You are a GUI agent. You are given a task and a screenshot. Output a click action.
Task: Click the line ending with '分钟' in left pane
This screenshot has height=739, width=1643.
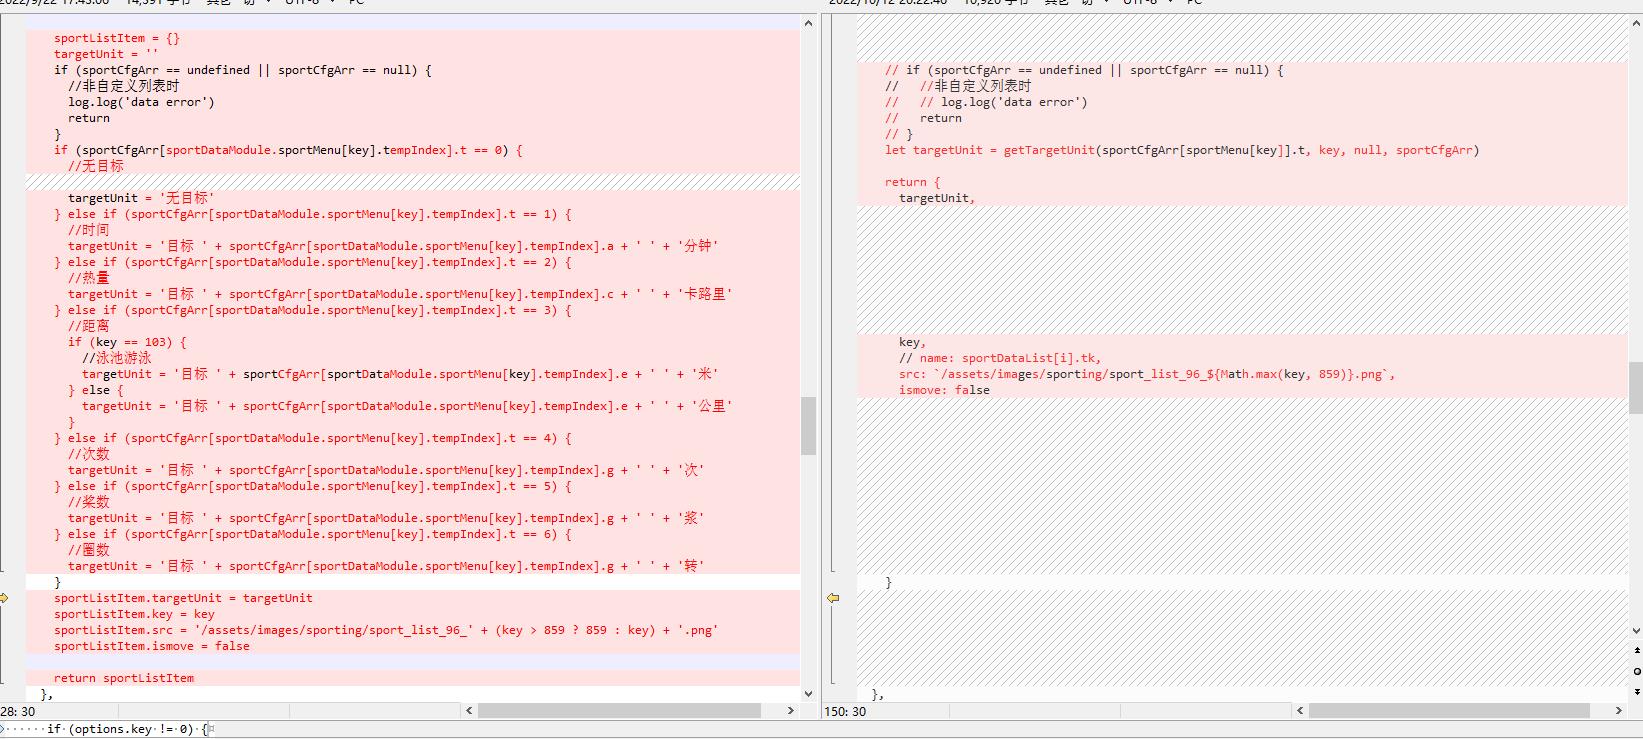tap(393, 246)
